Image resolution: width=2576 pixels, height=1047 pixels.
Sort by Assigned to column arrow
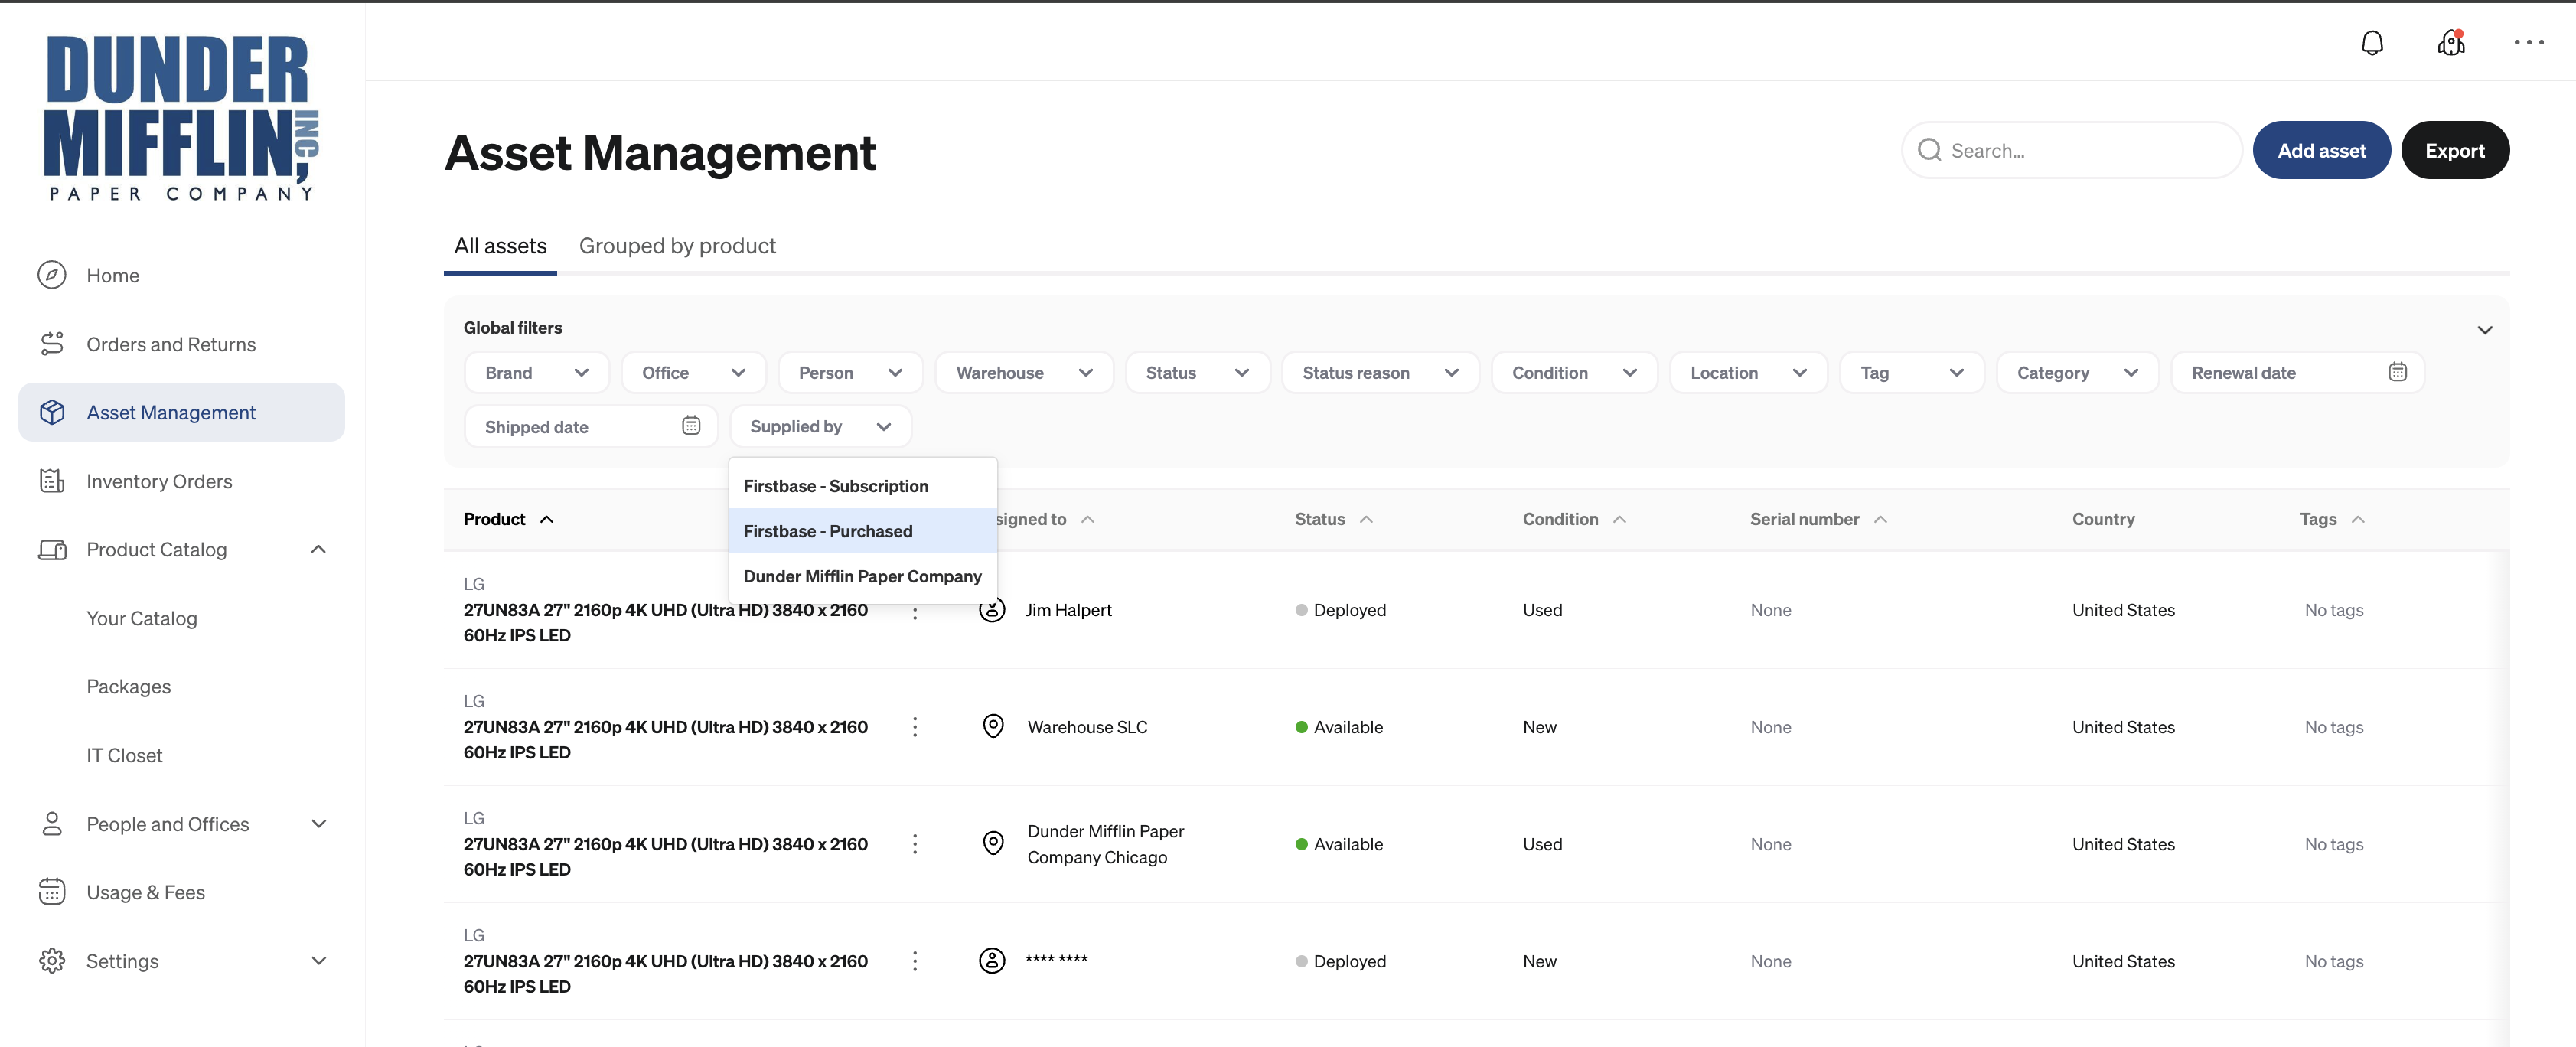pos(1088,519)
